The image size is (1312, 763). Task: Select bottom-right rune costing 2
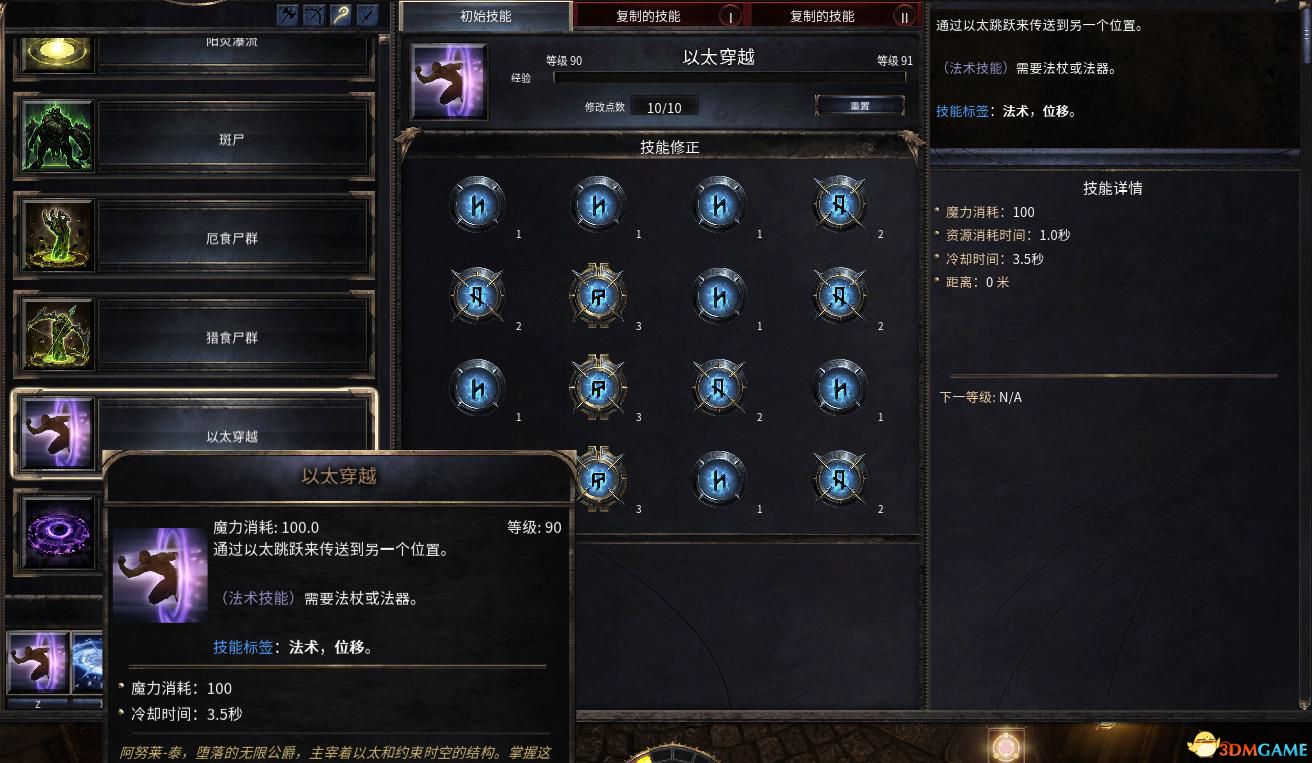[840, 479]
